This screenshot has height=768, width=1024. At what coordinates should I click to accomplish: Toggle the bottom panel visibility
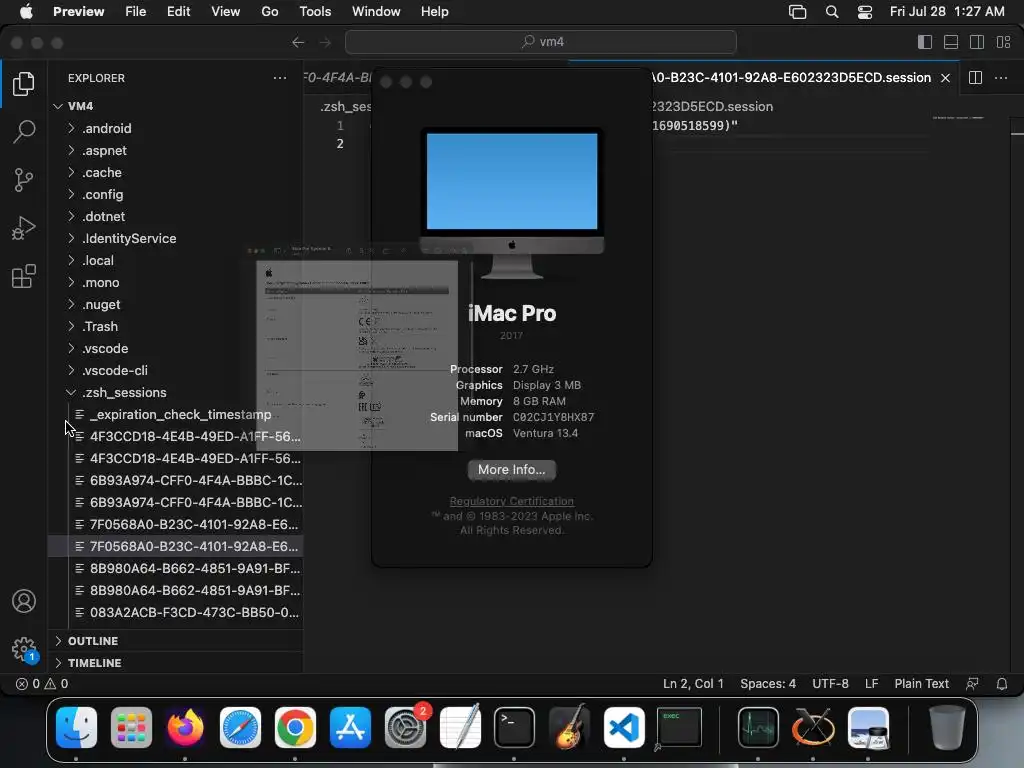click(951, 42)
